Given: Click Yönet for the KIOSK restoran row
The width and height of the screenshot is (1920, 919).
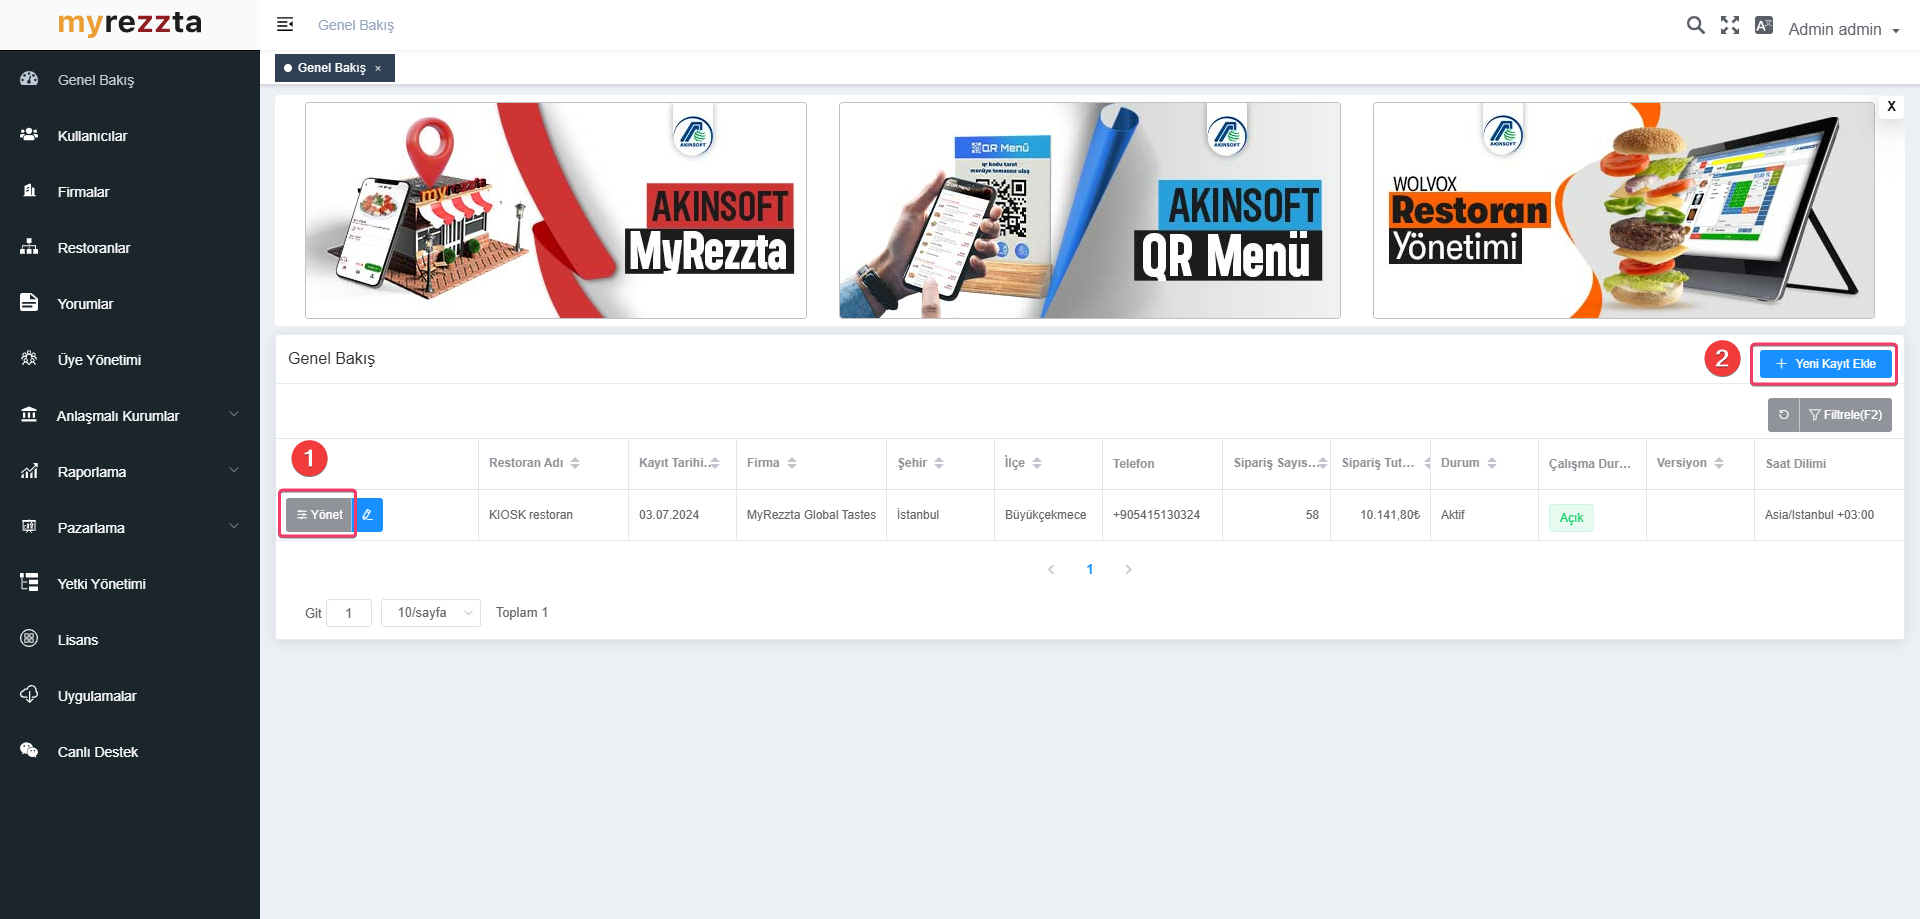Looking at the screenshot, I should (319, 515).
